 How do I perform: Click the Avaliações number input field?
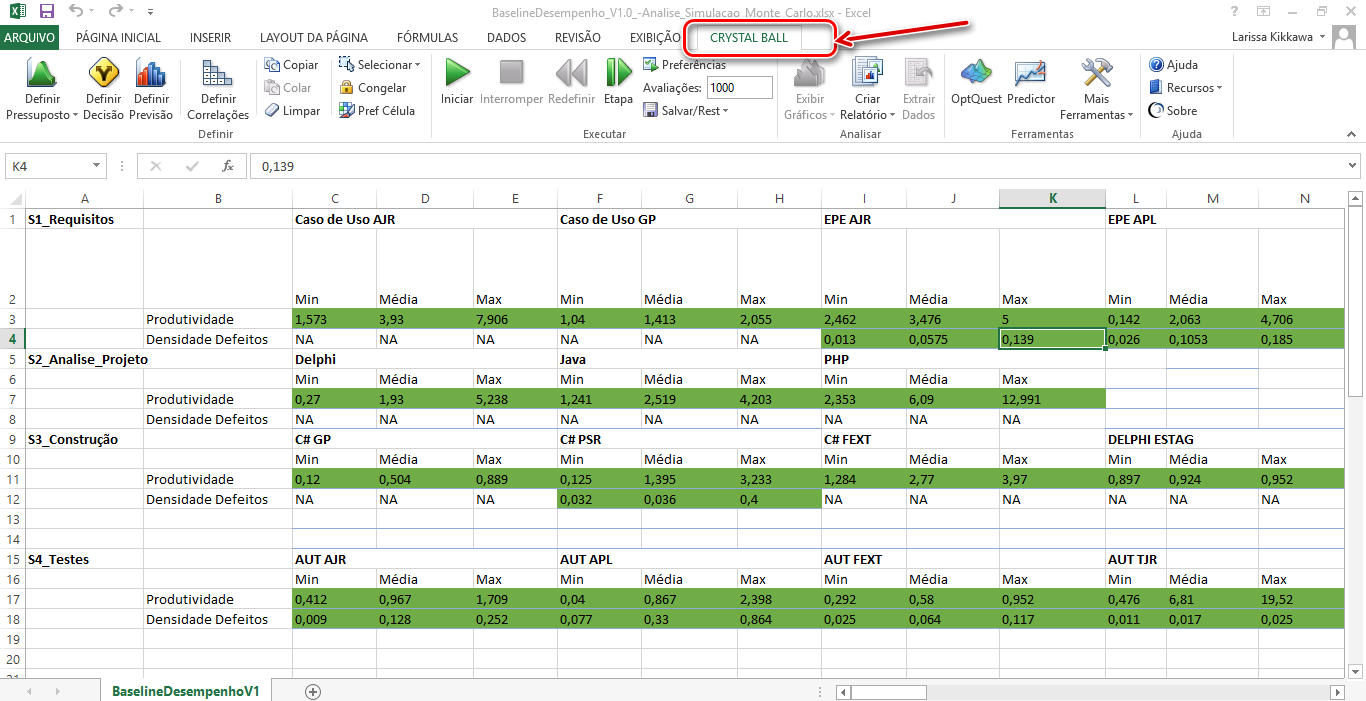pos(739,88)
